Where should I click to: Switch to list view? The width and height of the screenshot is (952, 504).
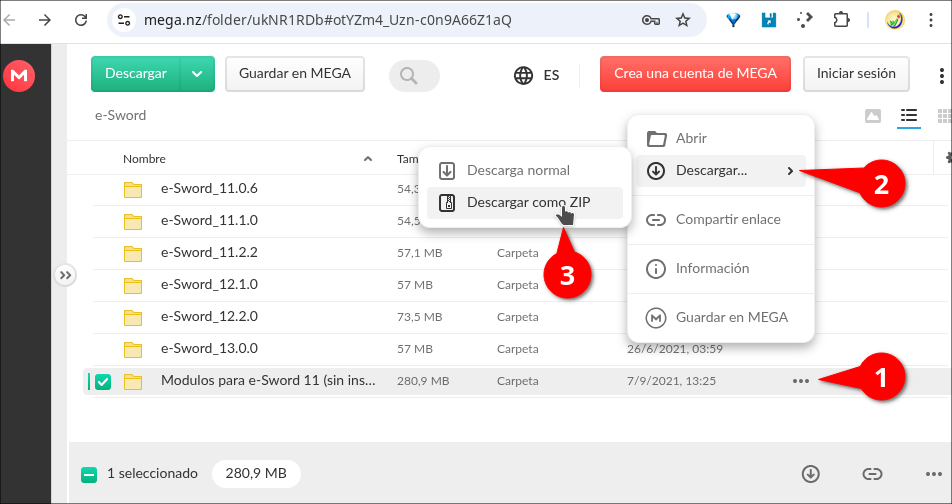coord(908,115)
